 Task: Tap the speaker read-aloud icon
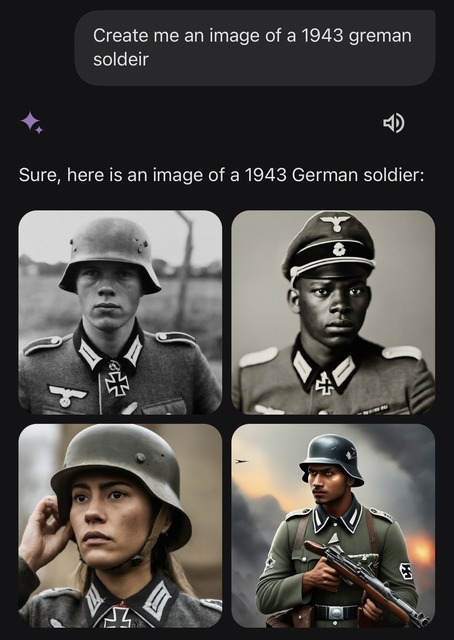[394, 123]
